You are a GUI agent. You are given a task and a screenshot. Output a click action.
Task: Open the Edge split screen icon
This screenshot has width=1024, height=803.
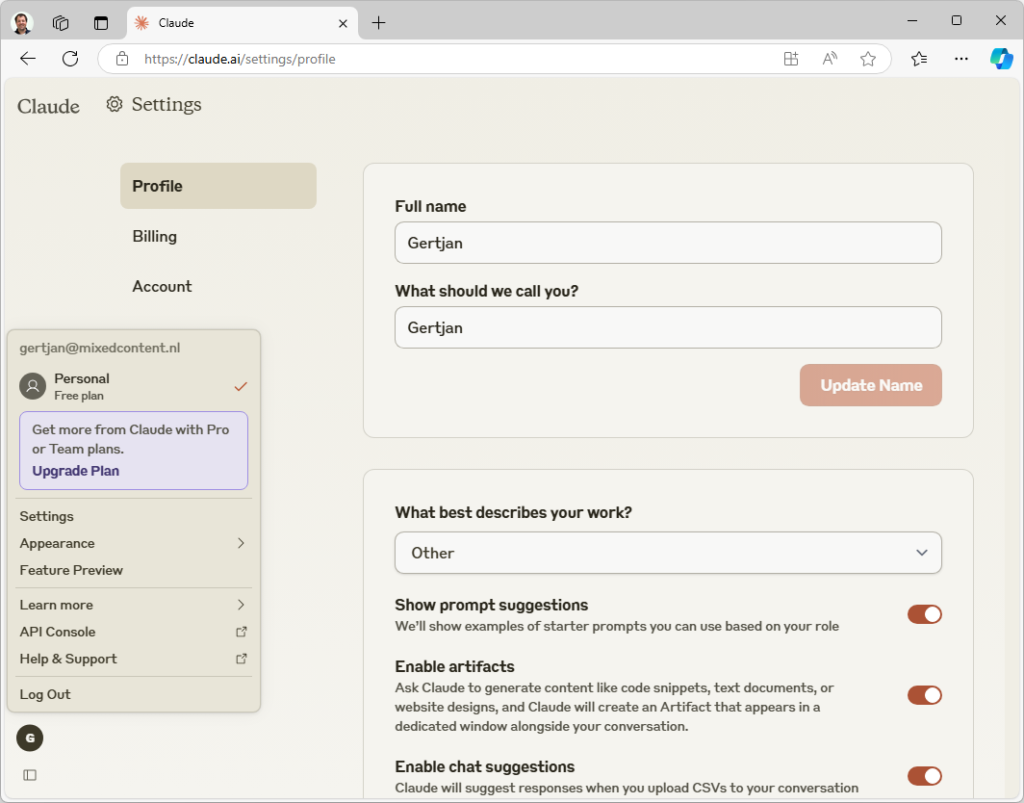tap(791, 59)
